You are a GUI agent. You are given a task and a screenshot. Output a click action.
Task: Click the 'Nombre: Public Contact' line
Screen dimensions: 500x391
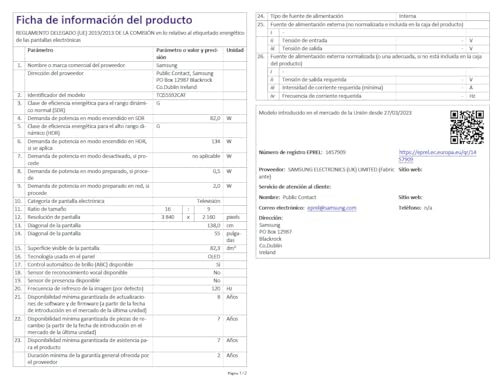pos(287,197)
